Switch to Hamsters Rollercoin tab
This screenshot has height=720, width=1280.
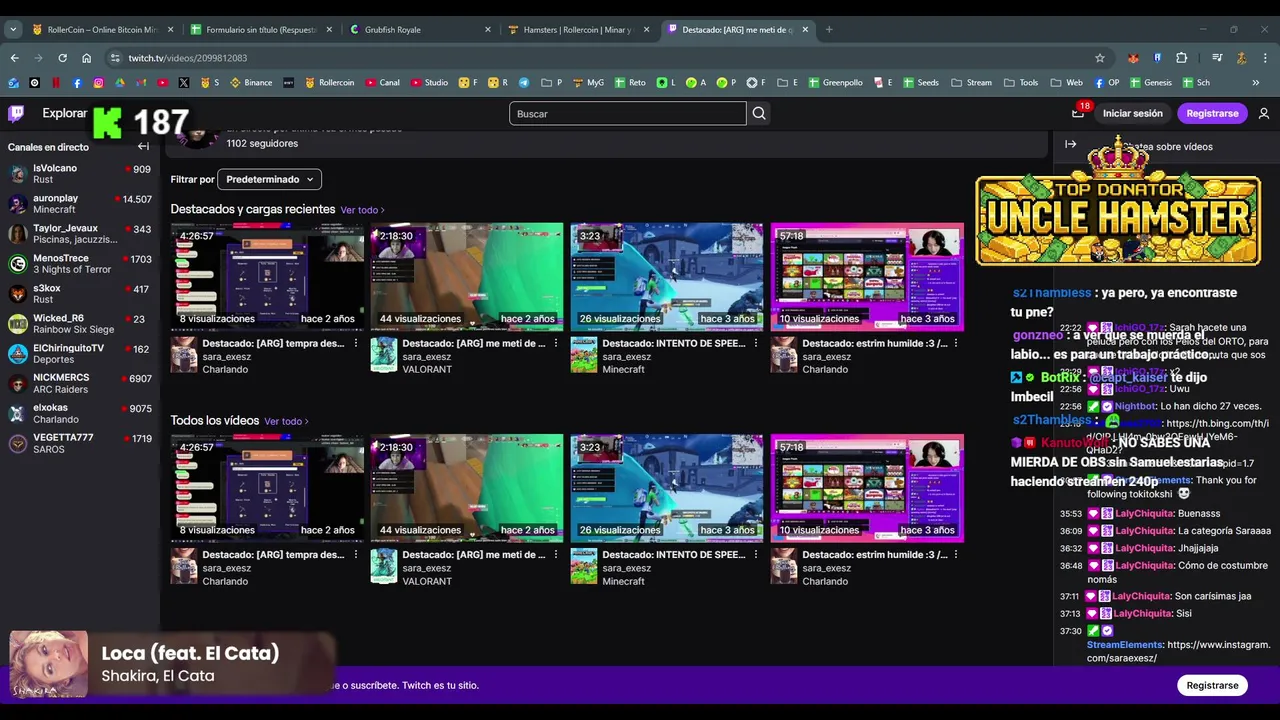point(579,30)
